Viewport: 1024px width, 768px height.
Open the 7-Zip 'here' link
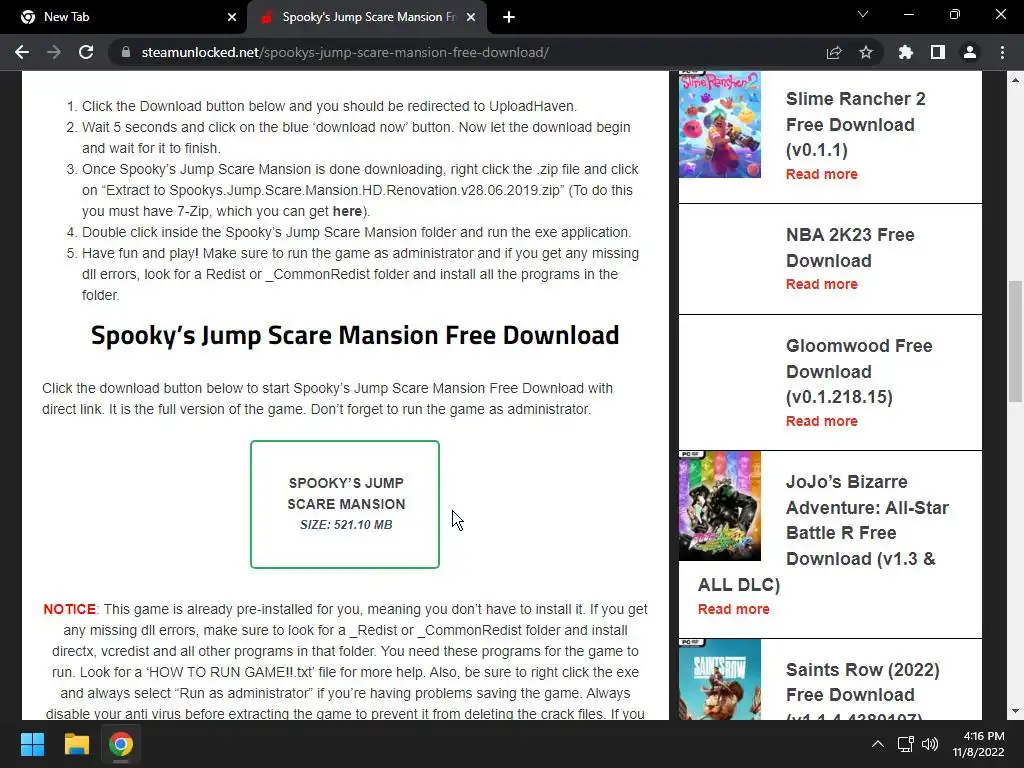[x=347, y=212]
